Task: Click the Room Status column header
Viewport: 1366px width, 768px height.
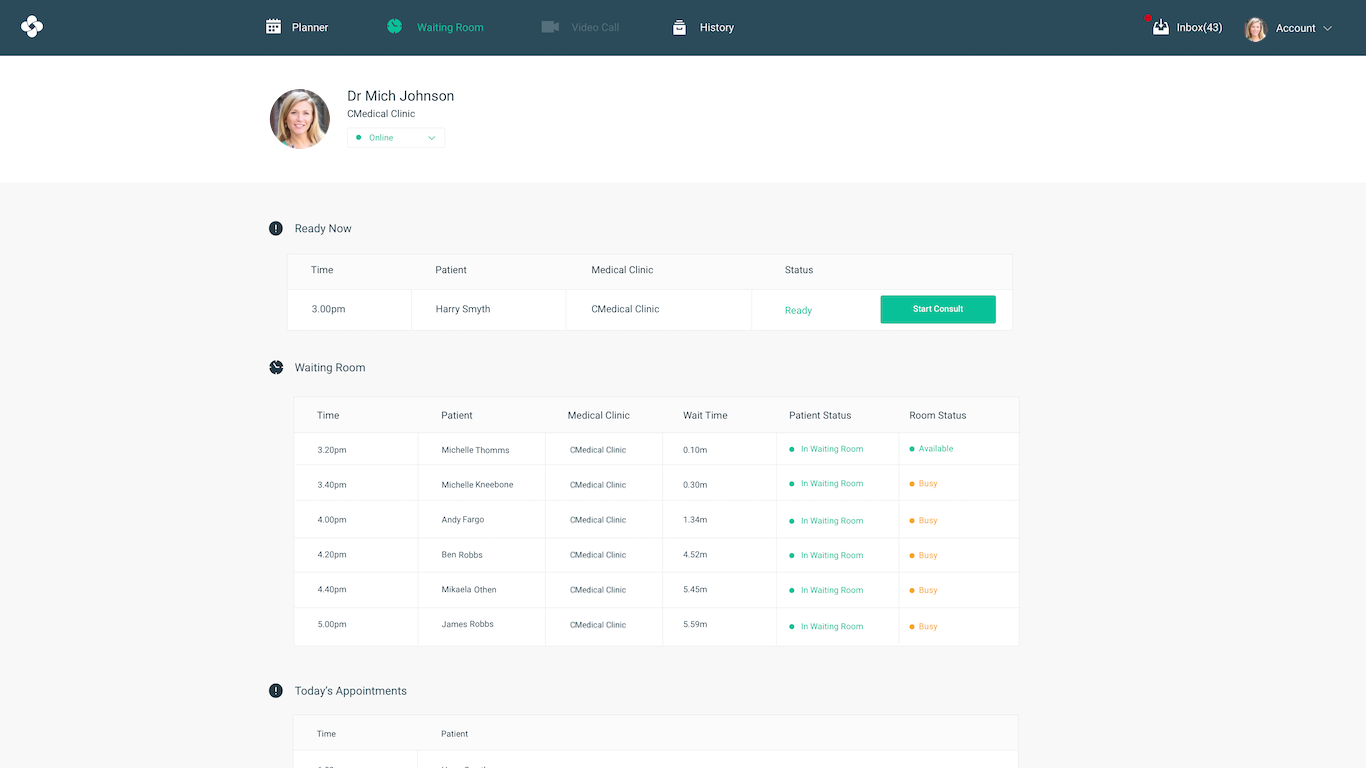Action: [938, 415]
